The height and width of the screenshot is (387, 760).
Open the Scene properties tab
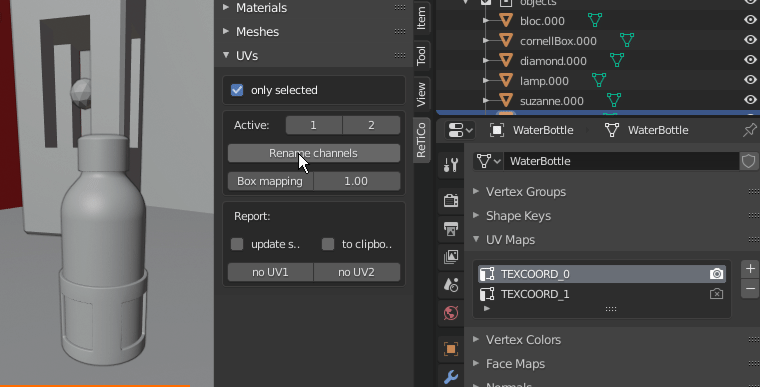(x=451, y=285)
